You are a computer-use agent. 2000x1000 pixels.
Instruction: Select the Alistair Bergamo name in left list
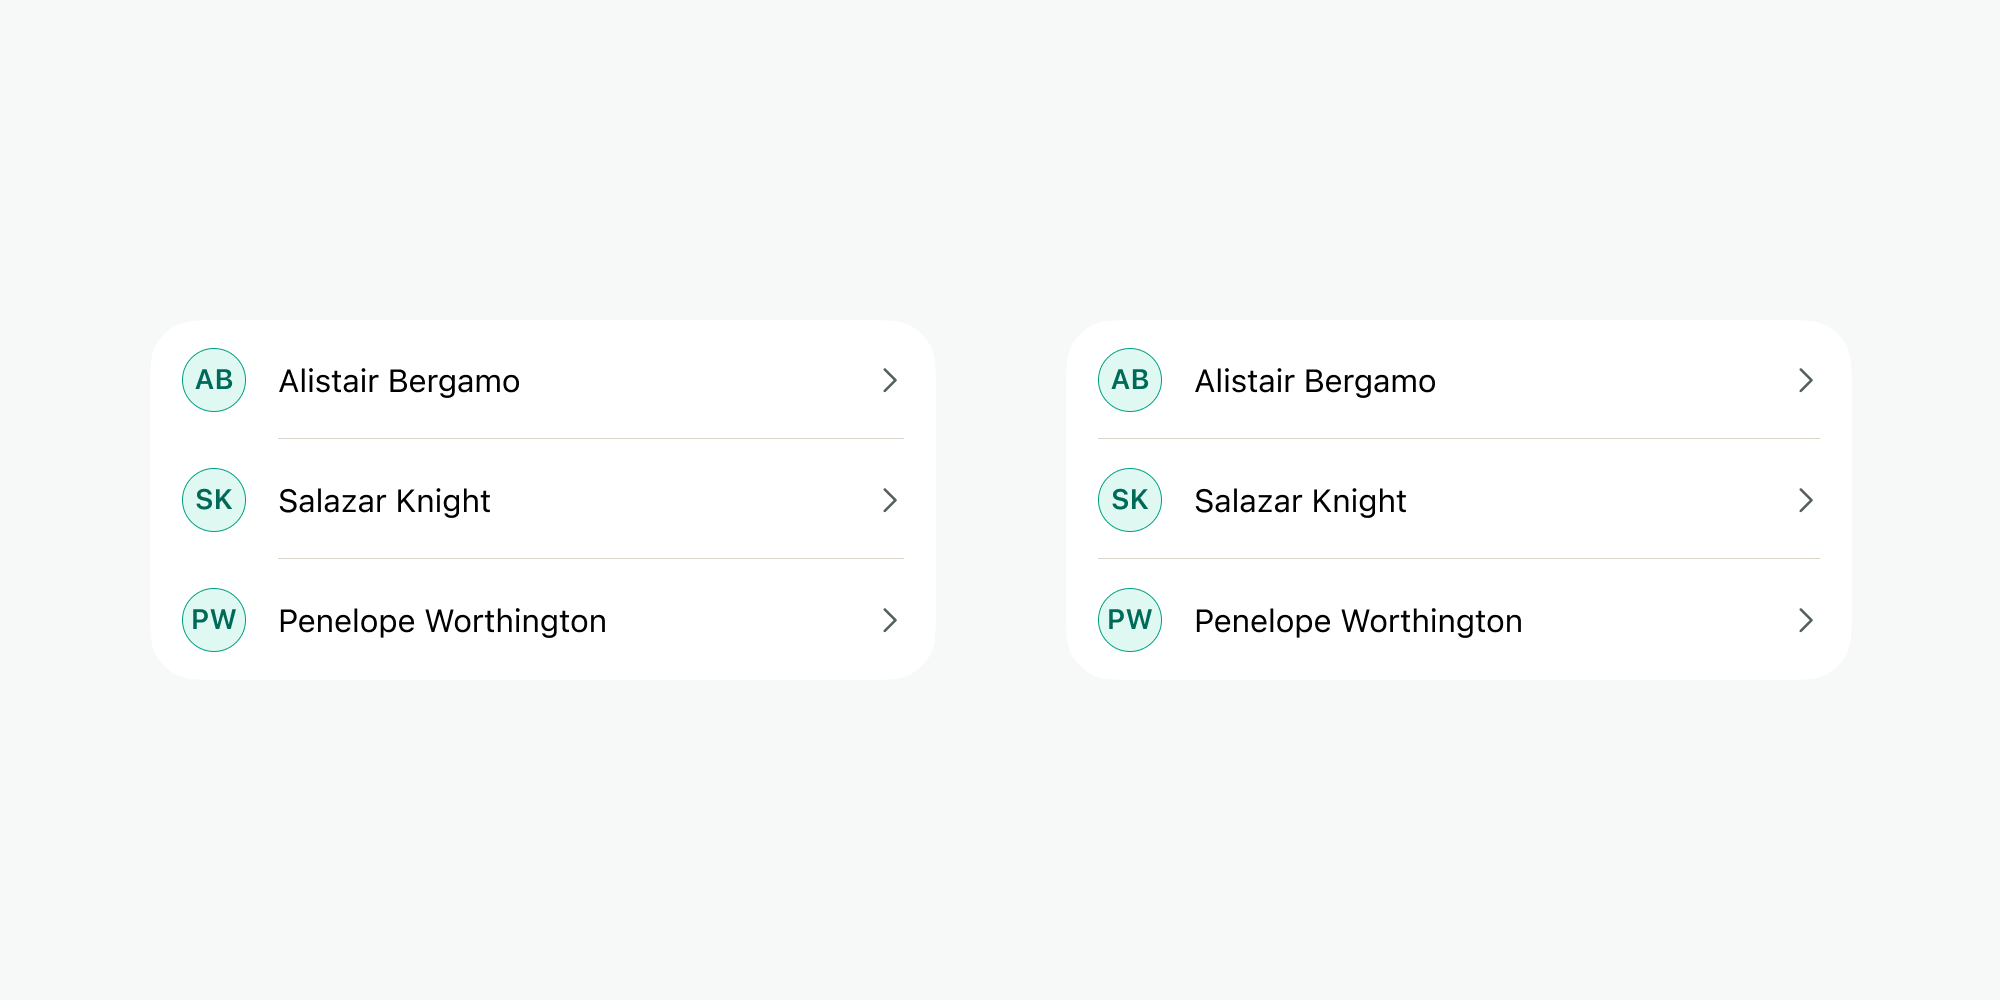tap(399, 381)
